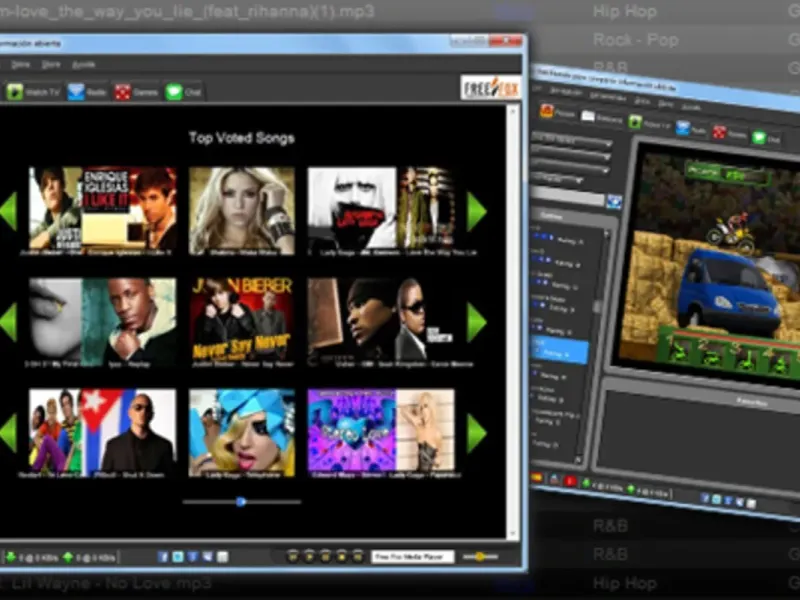The width and height of the screenshot is (800, 600).
Task: Expand the first dropdown in back window sidebar
Action: [571, 141]
